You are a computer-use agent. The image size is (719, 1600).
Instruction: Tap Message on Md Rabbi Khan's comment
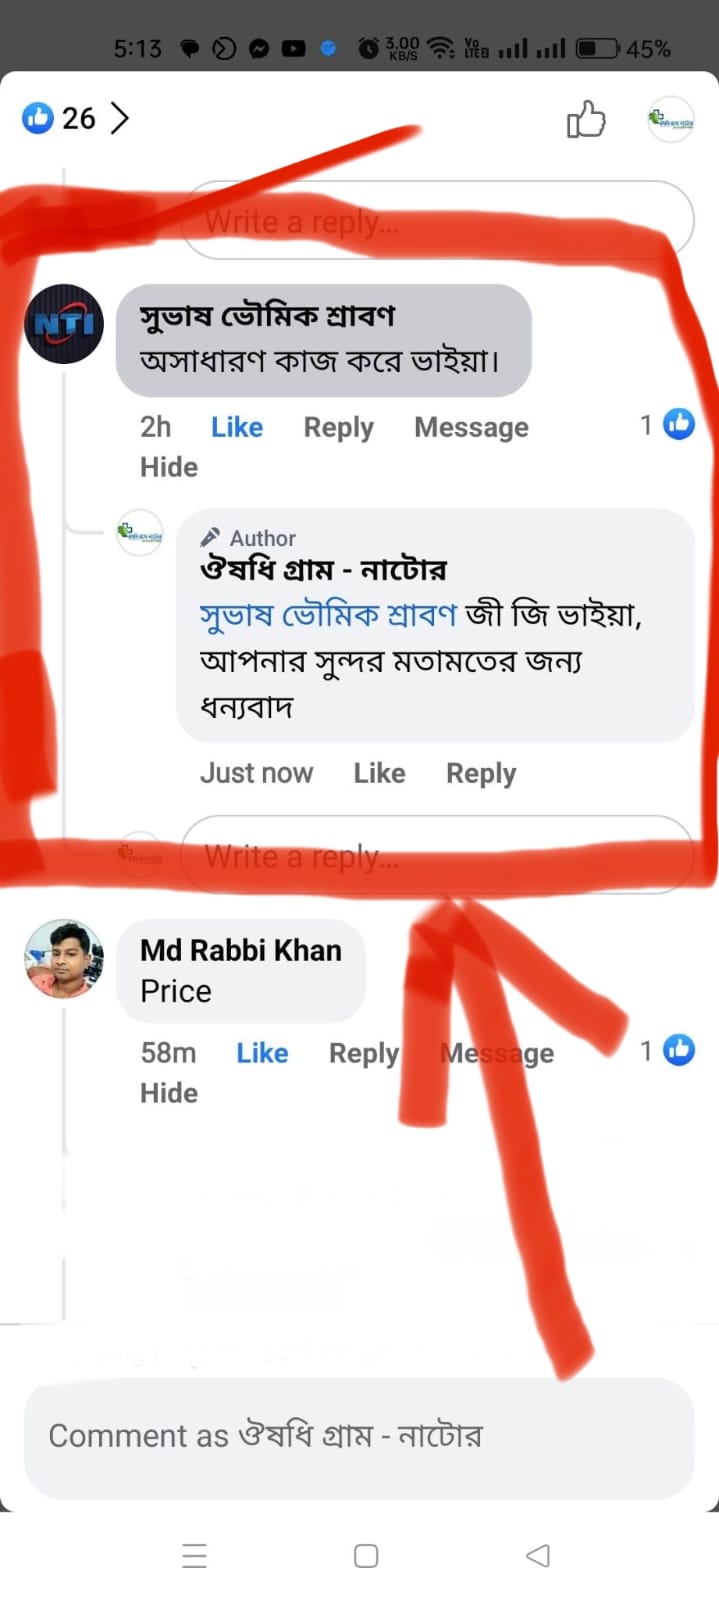[x=497, y=1052]
